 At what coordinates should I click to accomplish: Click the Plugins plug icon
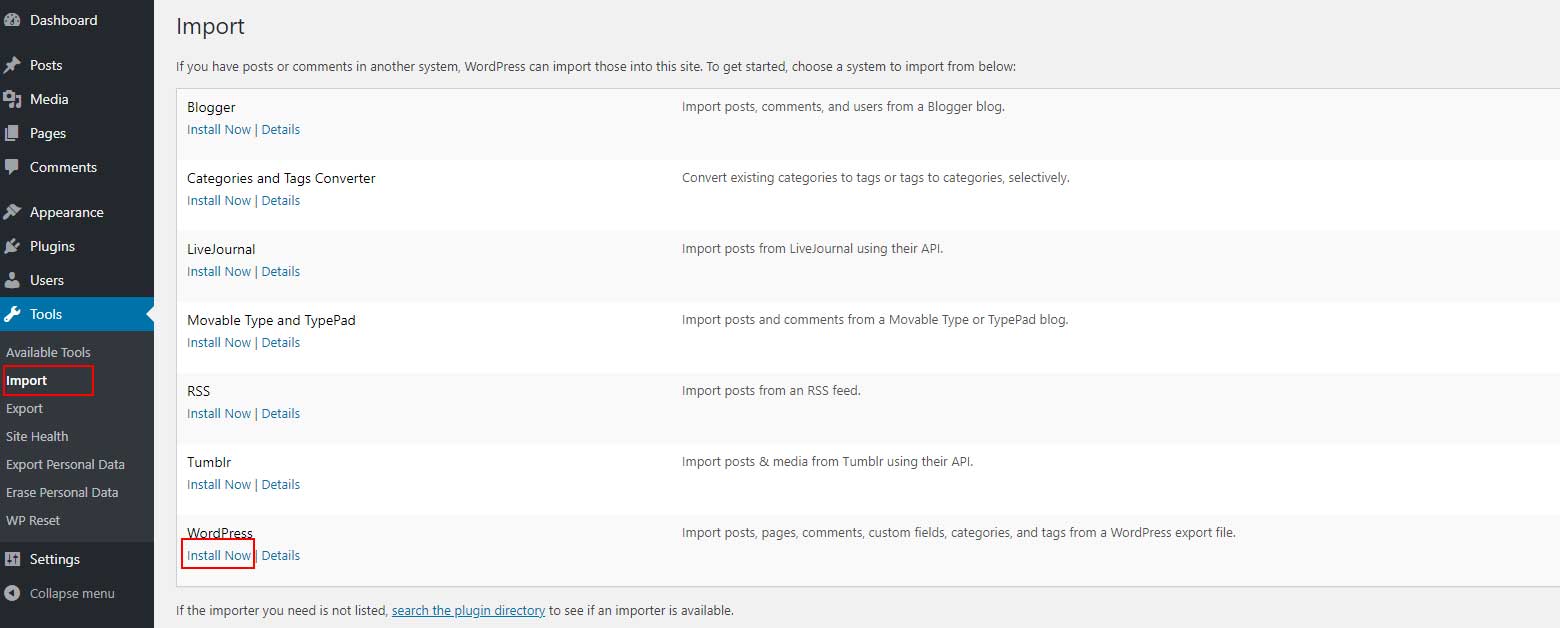pos(12,246)
